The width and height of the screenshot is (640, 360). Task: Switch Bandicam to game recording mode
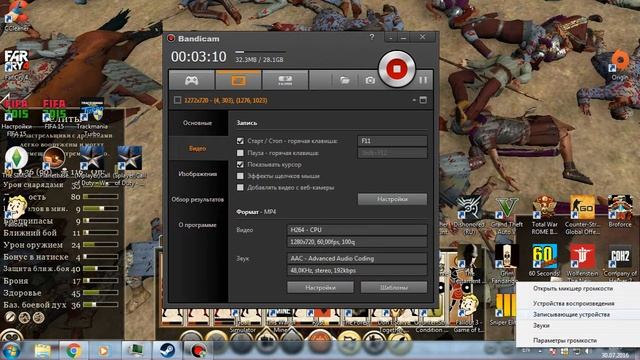click(x=191, y=80)
